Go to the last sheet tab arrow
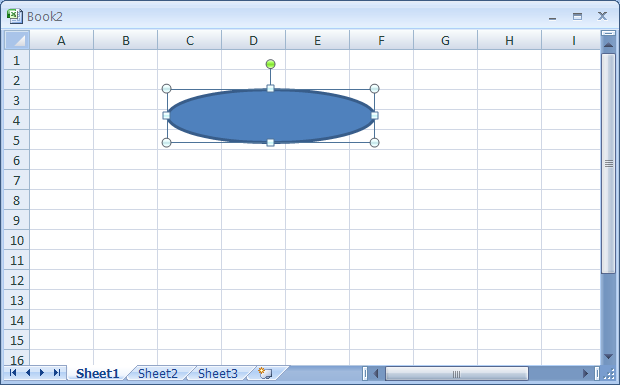Screen dimensions: 620x385 coord(57,373)
